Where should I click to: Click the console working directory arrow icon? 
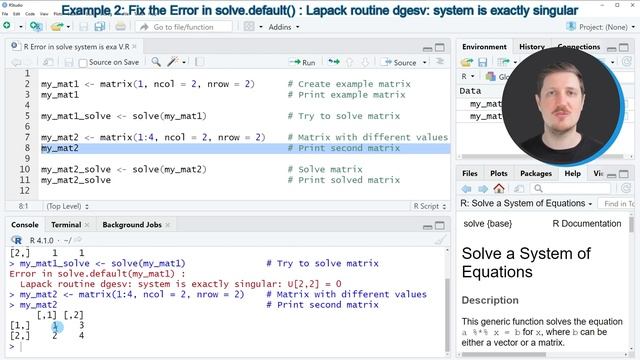click(78, 240)
